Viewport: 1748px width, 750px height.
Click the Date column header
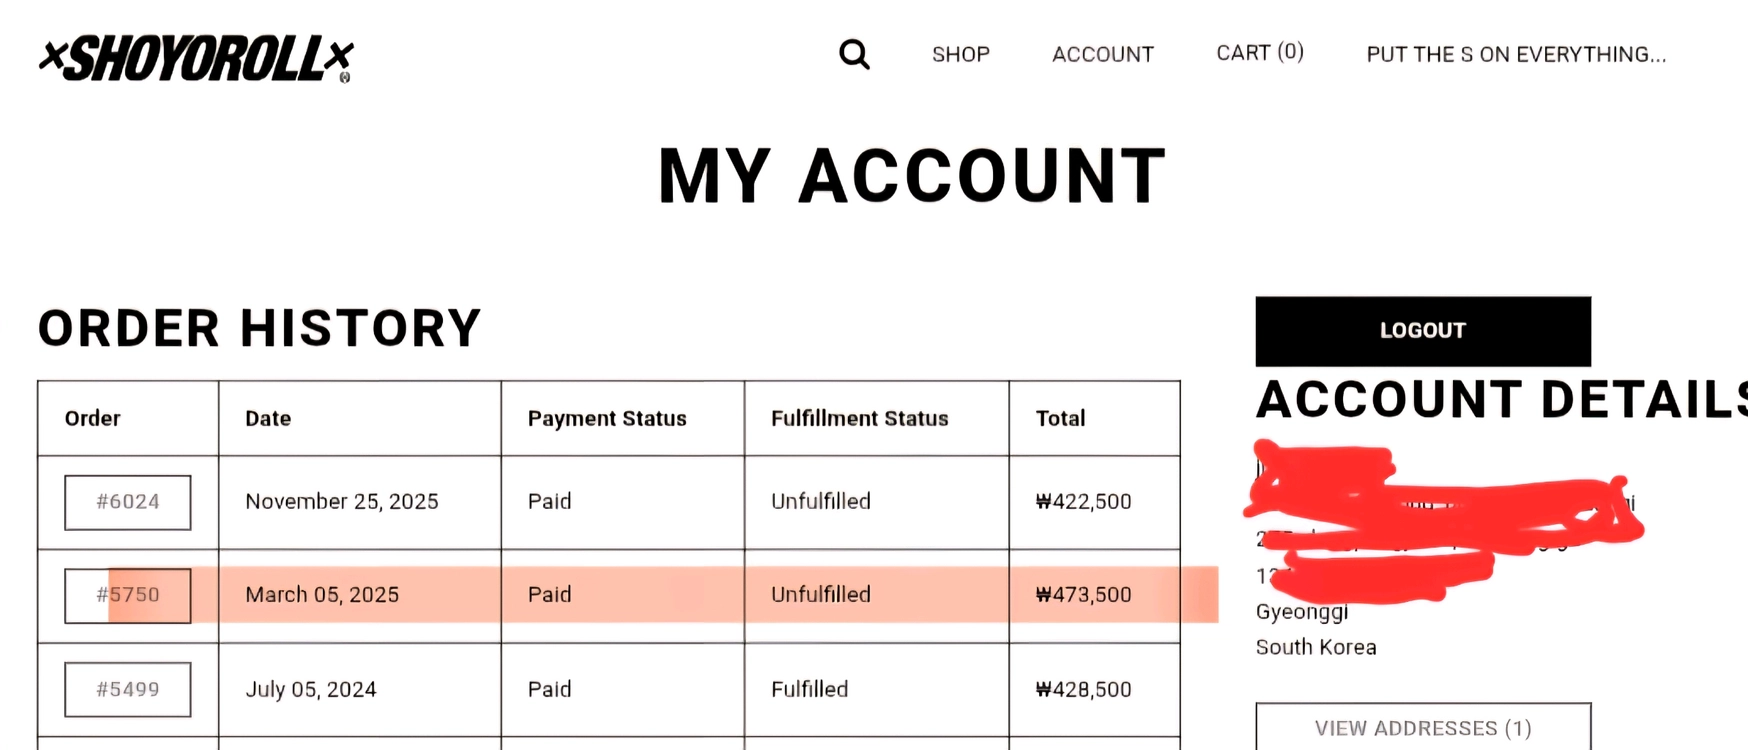coord(268,418)
